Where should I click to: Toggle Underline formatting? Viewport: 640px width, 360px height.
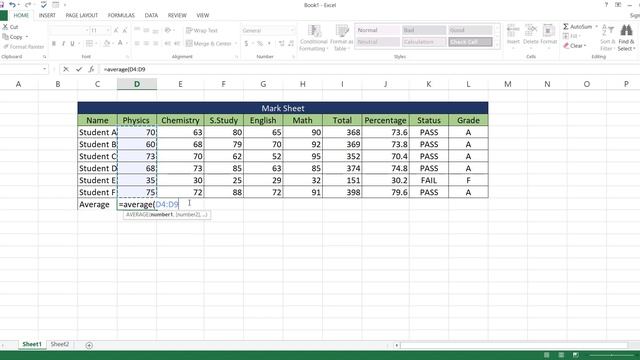pos(73,44)
